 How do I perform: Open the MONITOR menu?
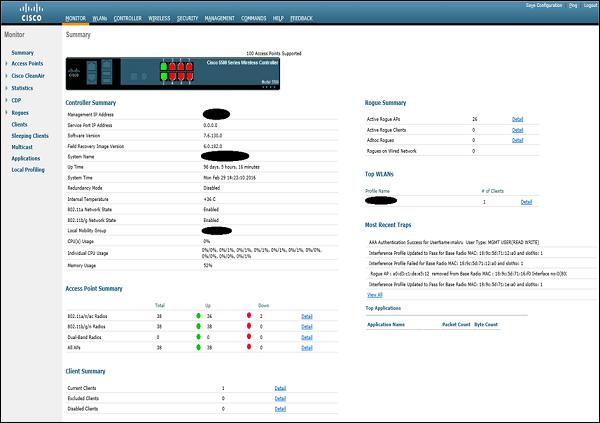click(75, 18)
